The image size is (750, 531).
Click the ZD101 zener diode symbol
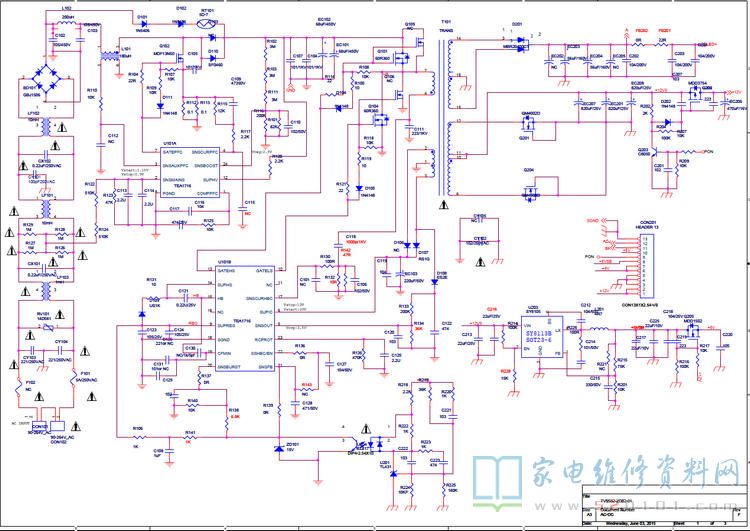[279, 450]
